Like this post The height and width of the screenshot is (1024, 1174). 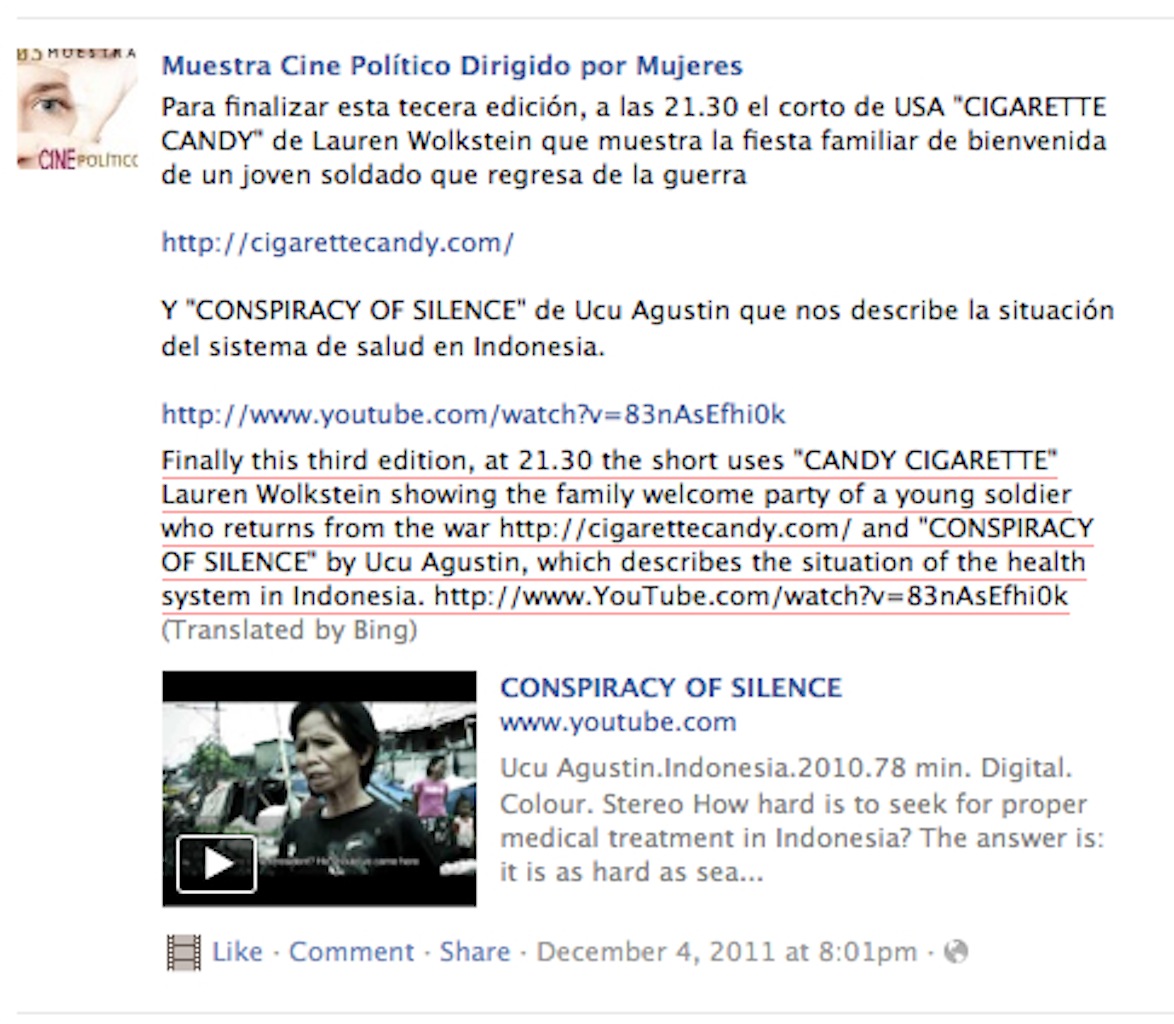(237, 952)
